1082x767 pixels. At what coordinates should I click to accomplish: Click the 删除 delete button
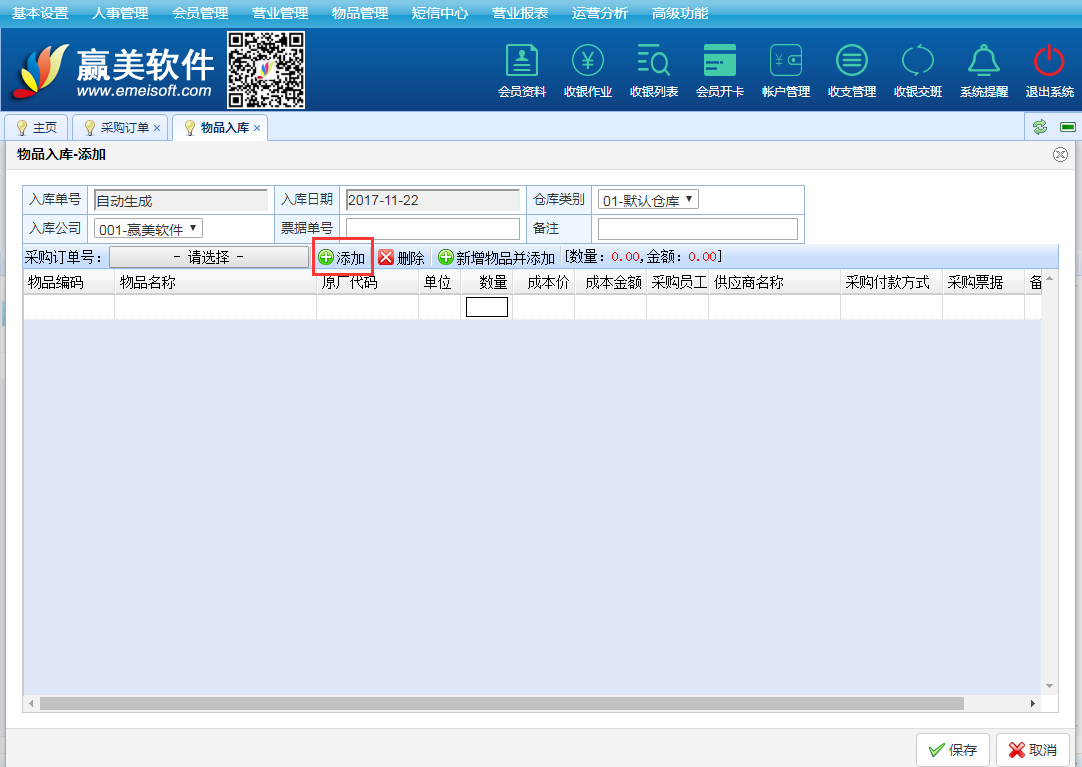click(402, 258)
